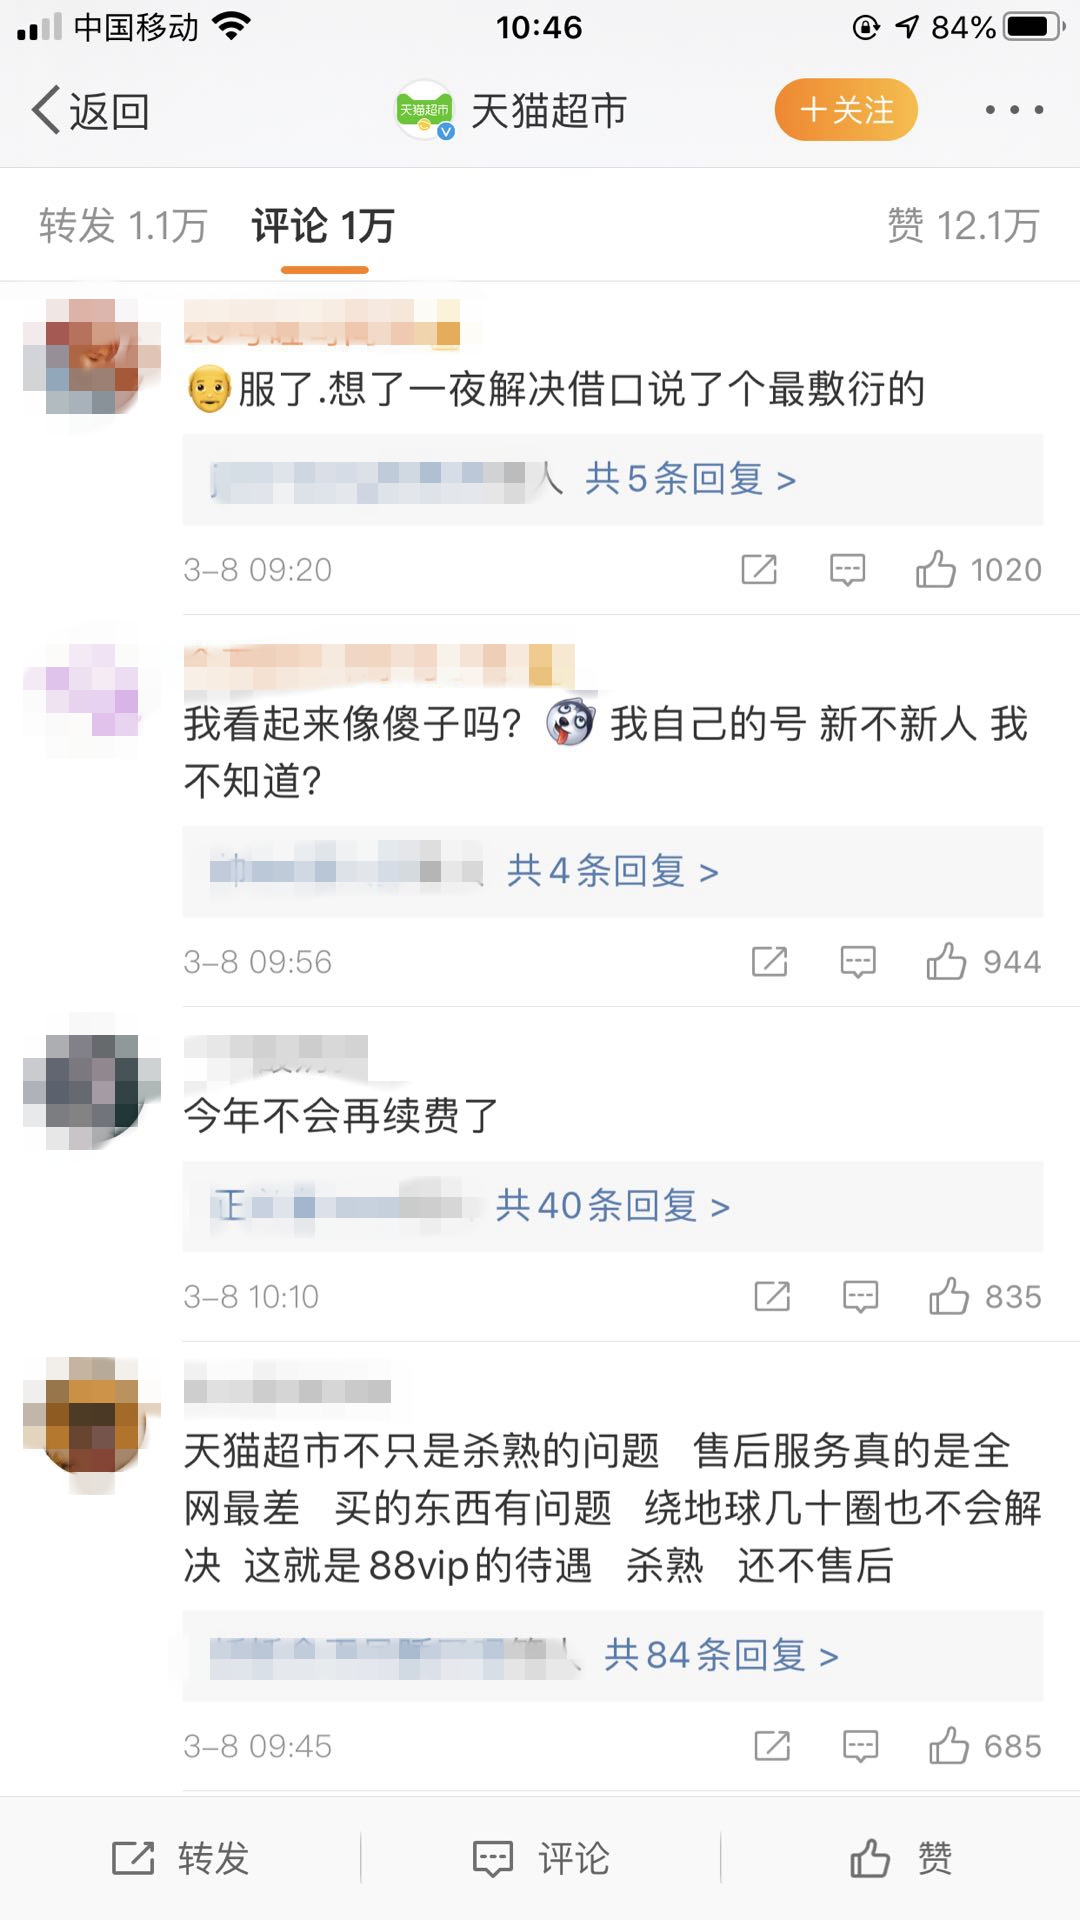
Task: Follow 天猫超市 with the +关注 button
Action: tap(846, 110)
